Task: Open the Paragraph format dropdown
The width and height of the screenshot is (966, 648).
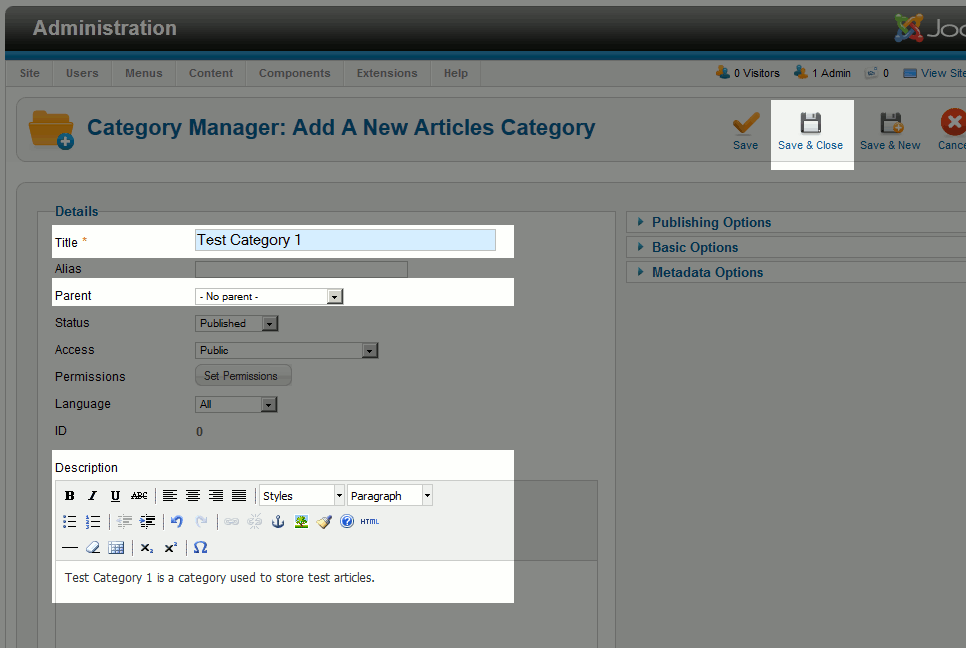Action: 390,496
